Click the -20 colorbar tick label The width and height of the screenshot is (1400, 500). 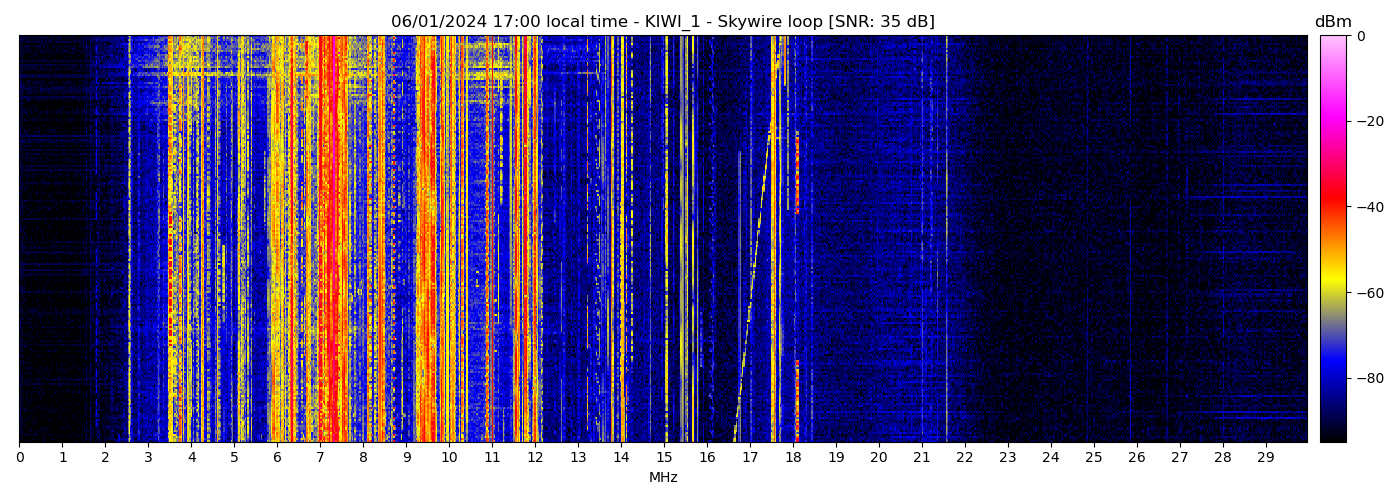click(1366, 122)
